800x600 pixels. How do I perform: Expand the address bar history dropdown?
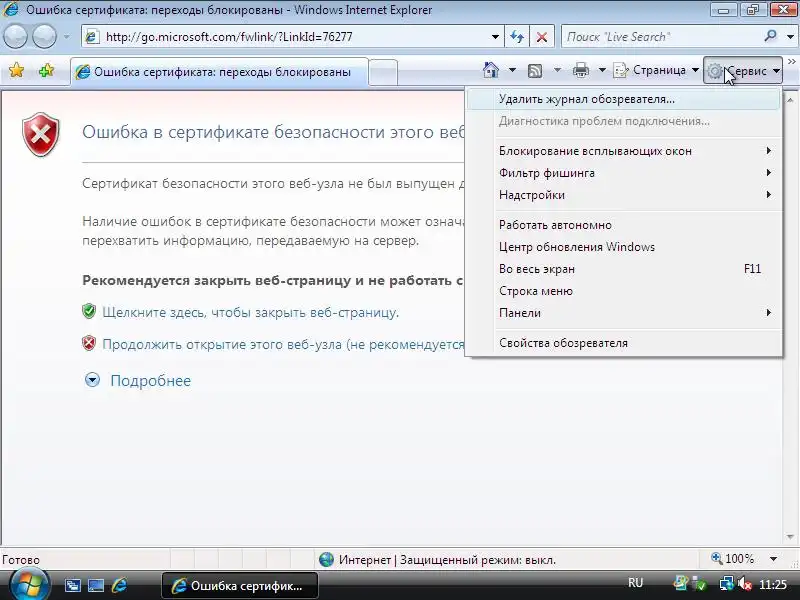pos(495,37)
